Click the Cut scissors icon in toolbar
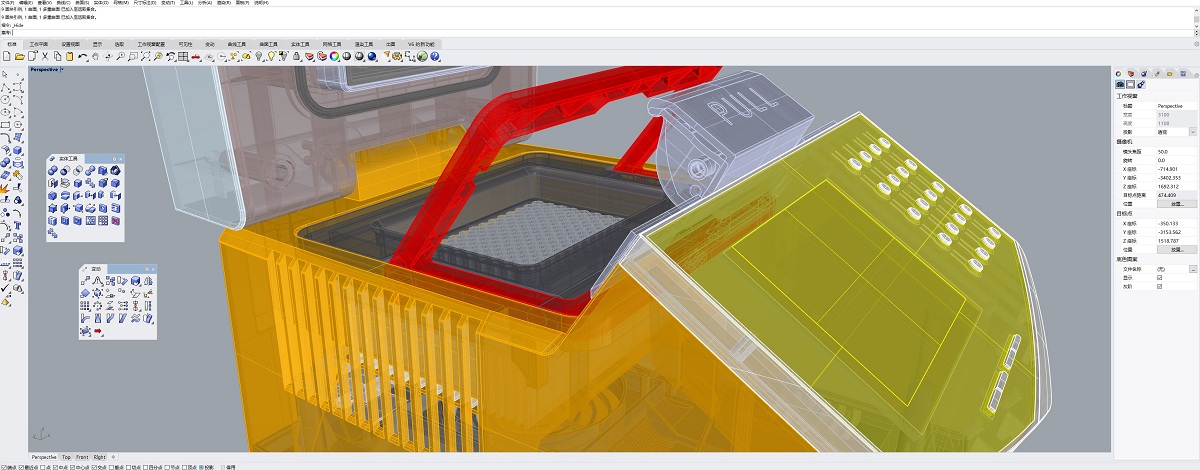 click(45, 57)
